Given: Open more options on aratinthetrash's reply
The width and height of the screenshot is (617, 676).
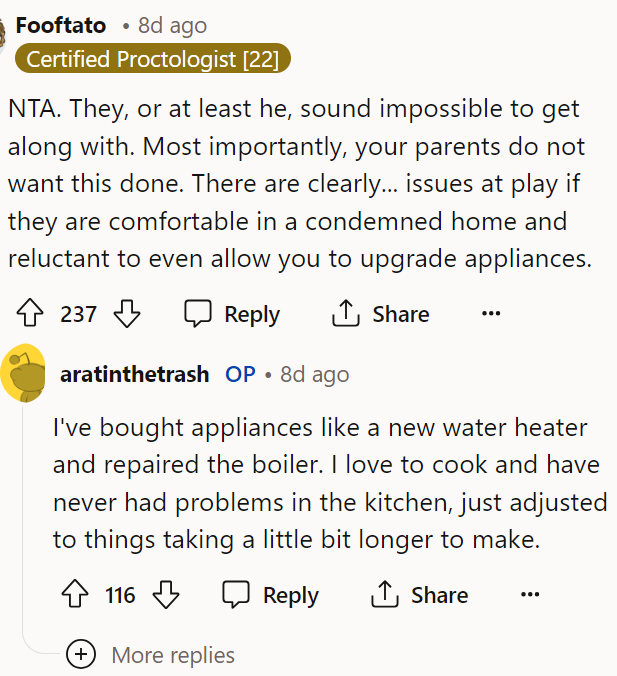Looking at the screenshot, I should tap(529, 596).
